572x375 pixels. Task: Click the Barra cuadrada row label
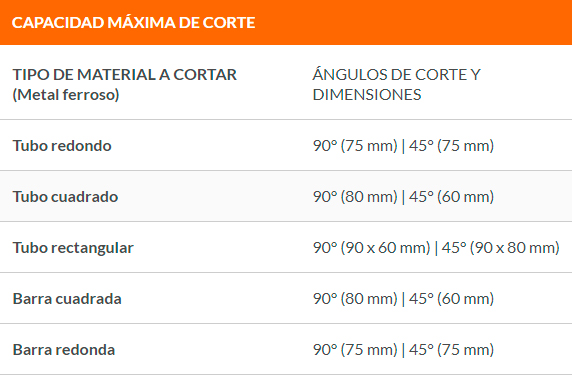67,299
